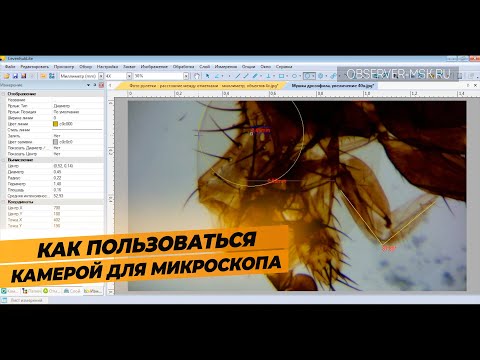Select the line measurement tool
The height and width of the screenshot is (360, 480).
[237, 76]
